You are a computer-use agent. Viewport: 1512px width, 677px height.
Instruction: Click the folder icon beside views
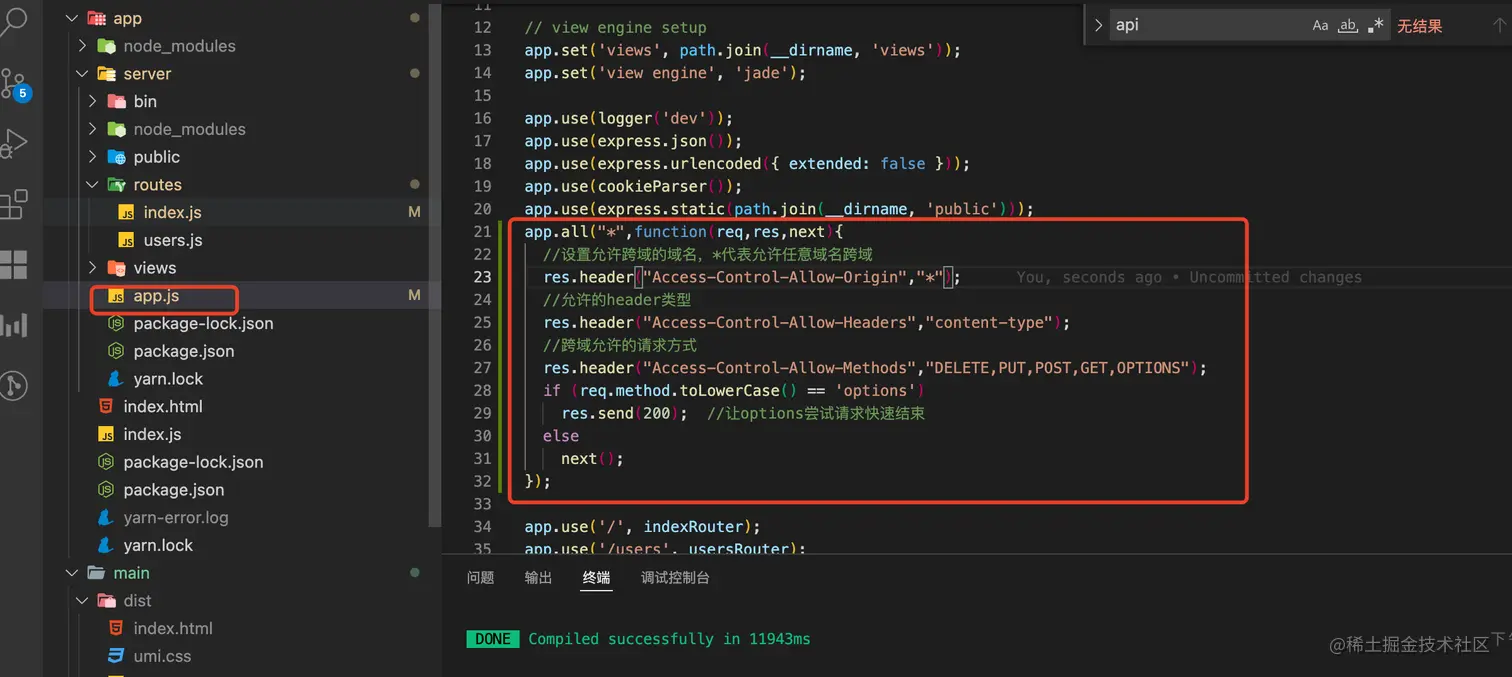tap(115, 268)
